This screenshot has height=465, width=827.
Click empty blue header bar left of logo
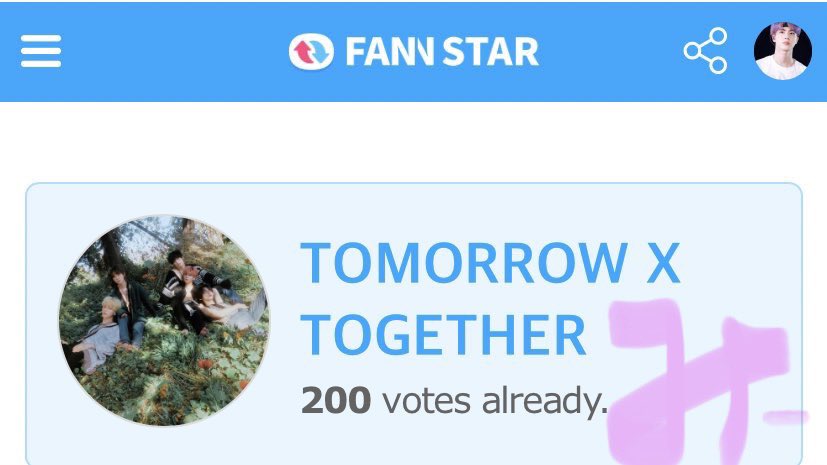tap(174, 51)
